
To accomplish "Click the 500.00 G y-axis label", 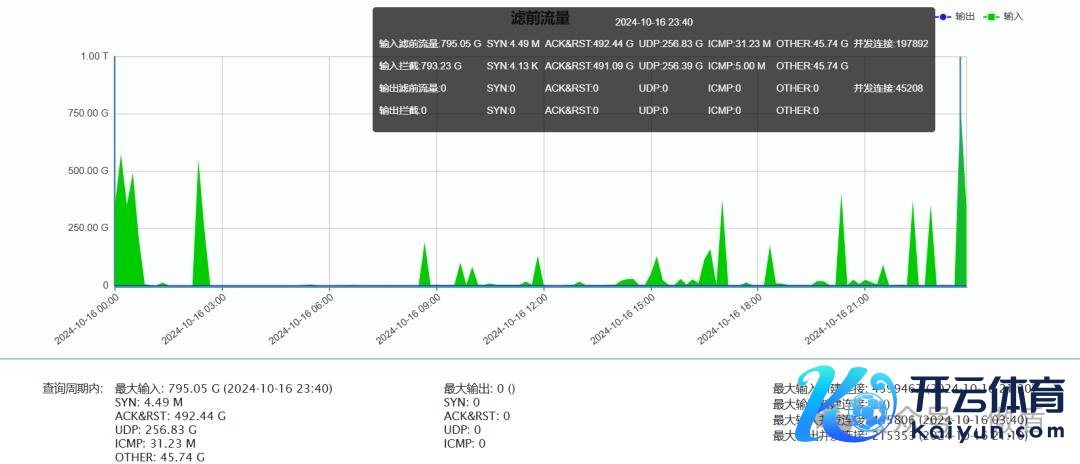I will point(88,171).
